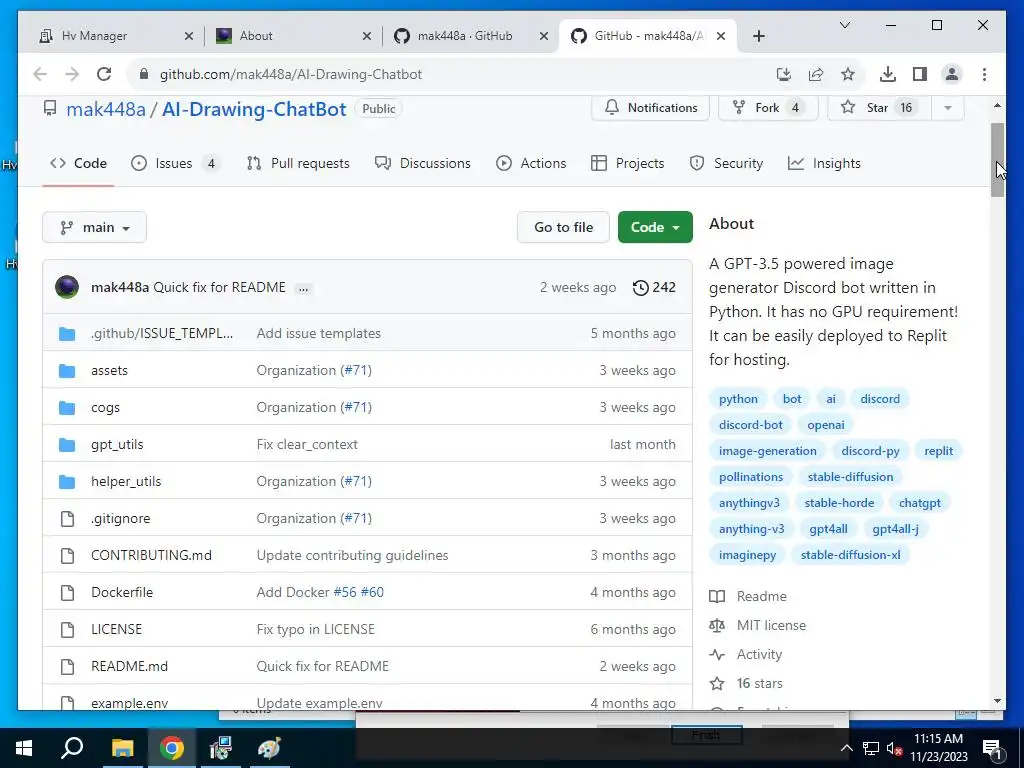The height and width of the screenshot is (768, 1024).
Task: Click the commit history clock icon
Action: coord(641,287)
